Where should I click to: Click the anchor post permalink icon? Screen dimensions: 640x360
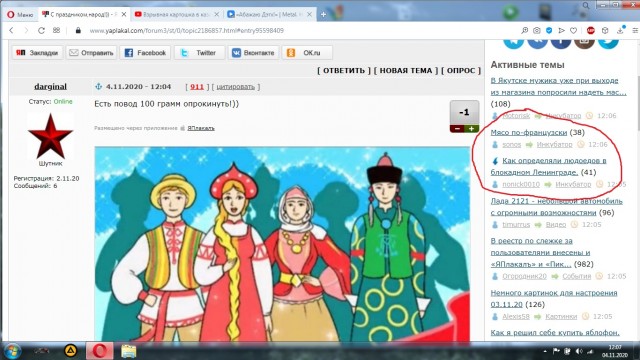coord(98,87)
